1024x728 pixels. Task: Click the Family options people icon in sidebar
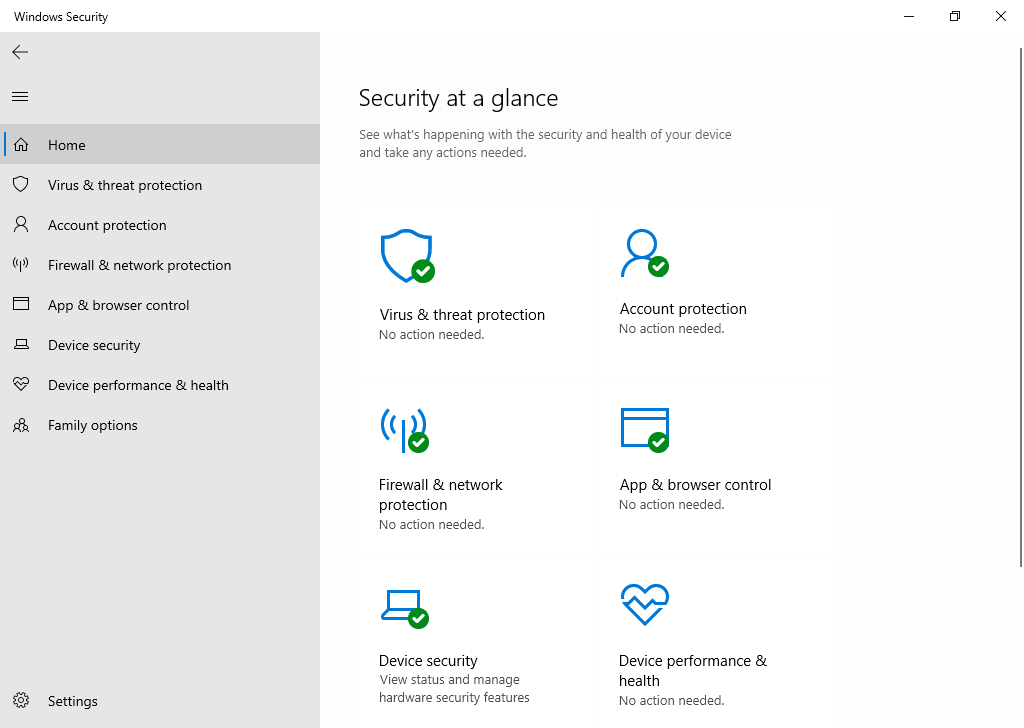[21, 425]
